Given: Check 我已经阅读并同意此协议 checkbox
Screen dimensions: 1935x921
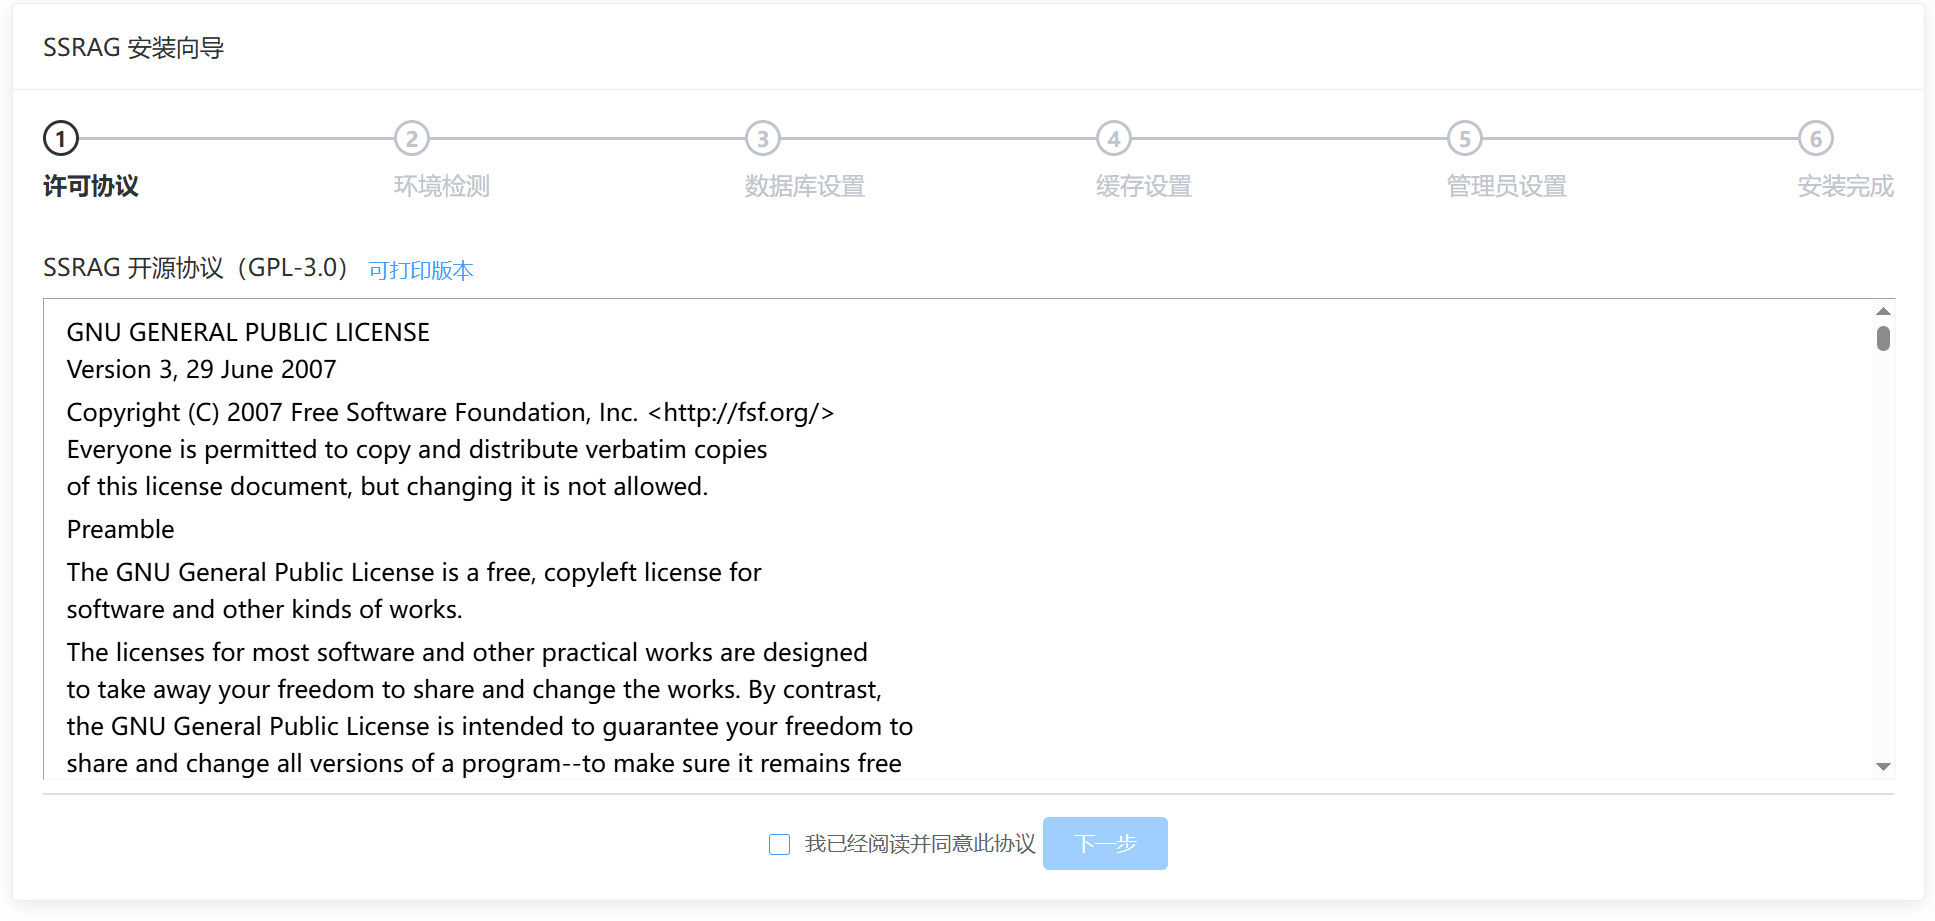Looking at the screenshot, I should 780,844.
